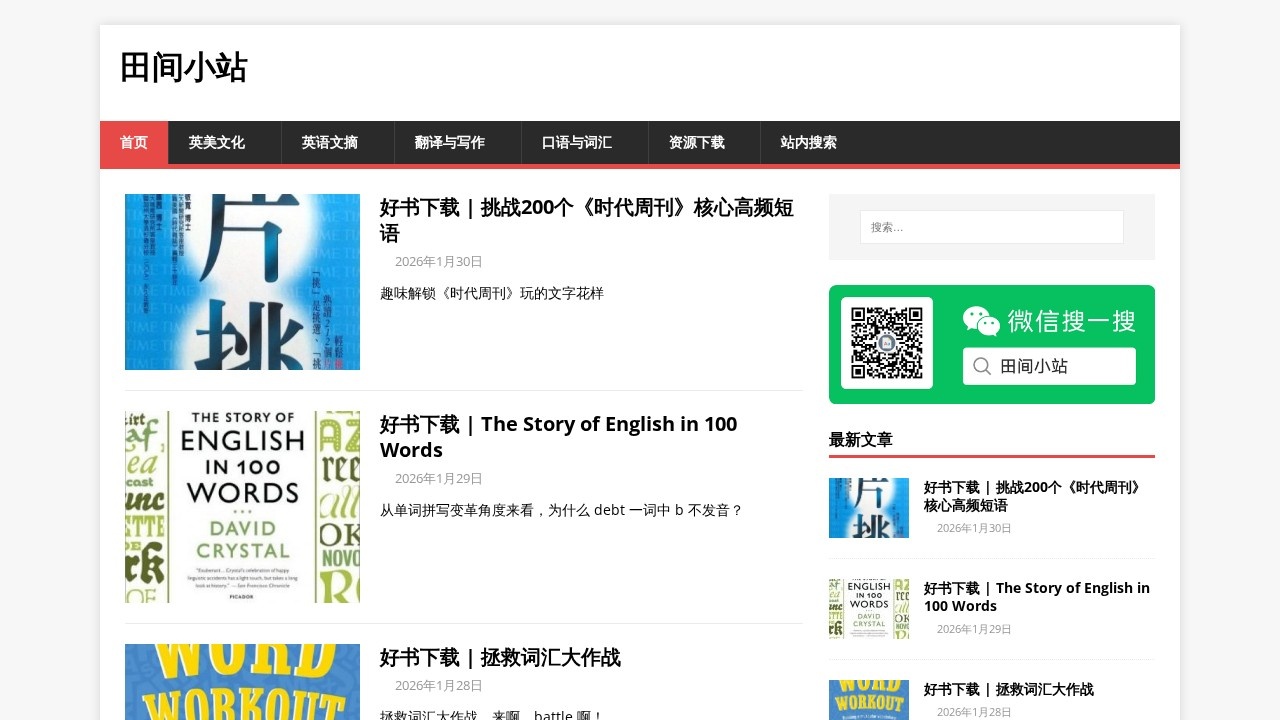The height and width of the screenshot is (720, 1280).
Task: Open the 资源下载 menu item
Action: click(697, 143)
